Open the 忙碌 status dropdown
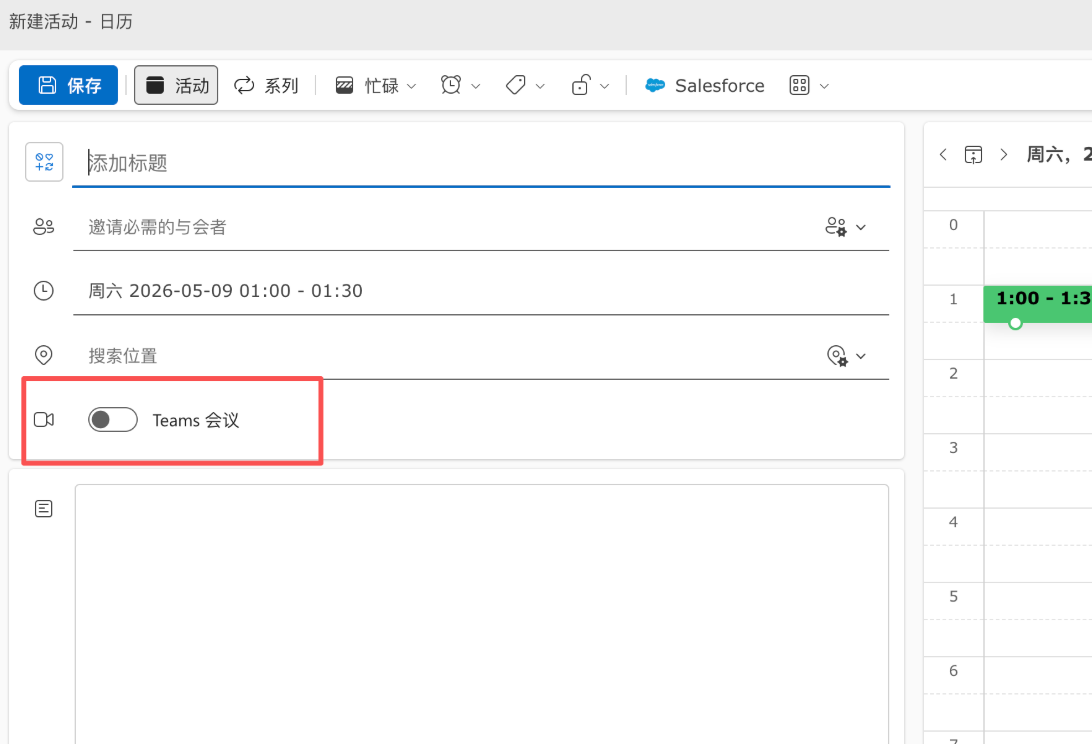Image resolution: width=1092 pixels, height=744 pixels. click(x=376, y=85)
